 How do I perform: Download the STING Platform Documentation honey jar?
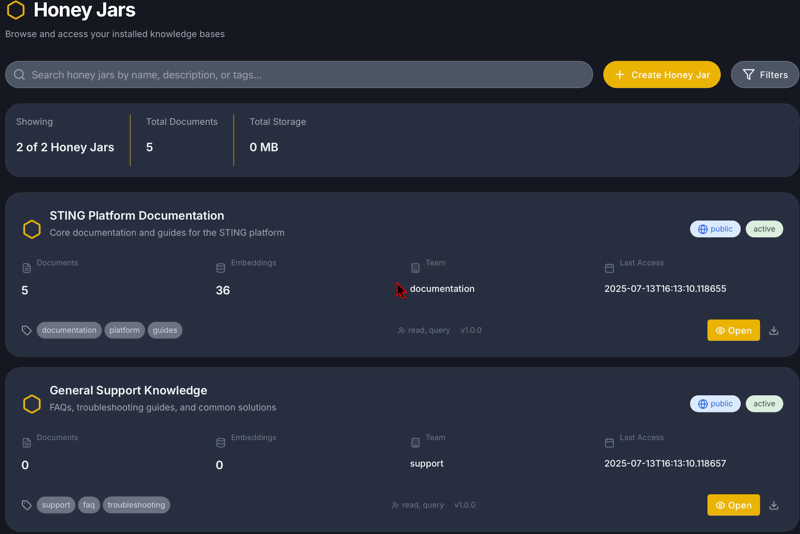point(774,331)
